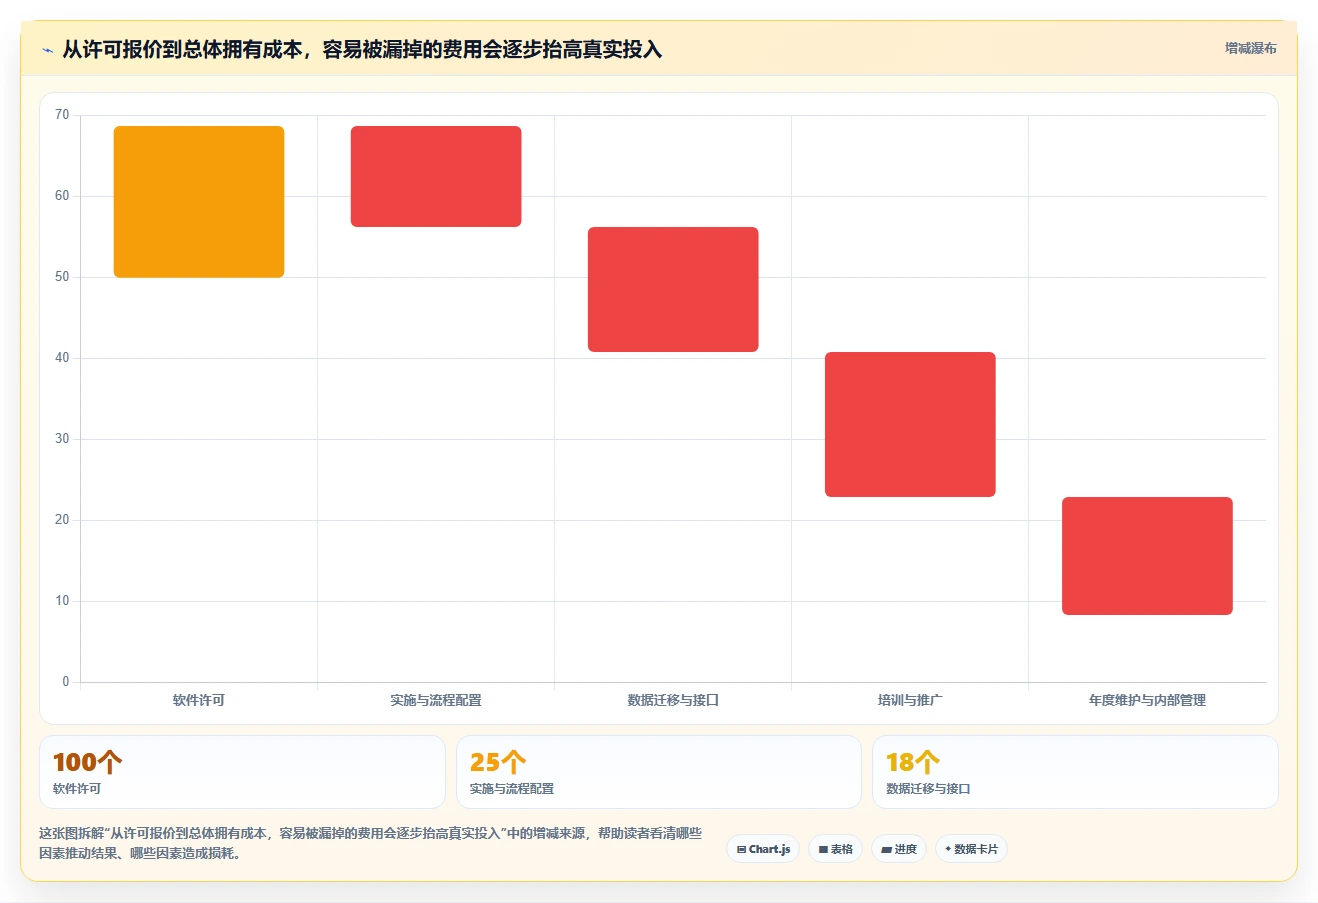Click the orange 软件许可 waterfall bar

pos(199,202)
